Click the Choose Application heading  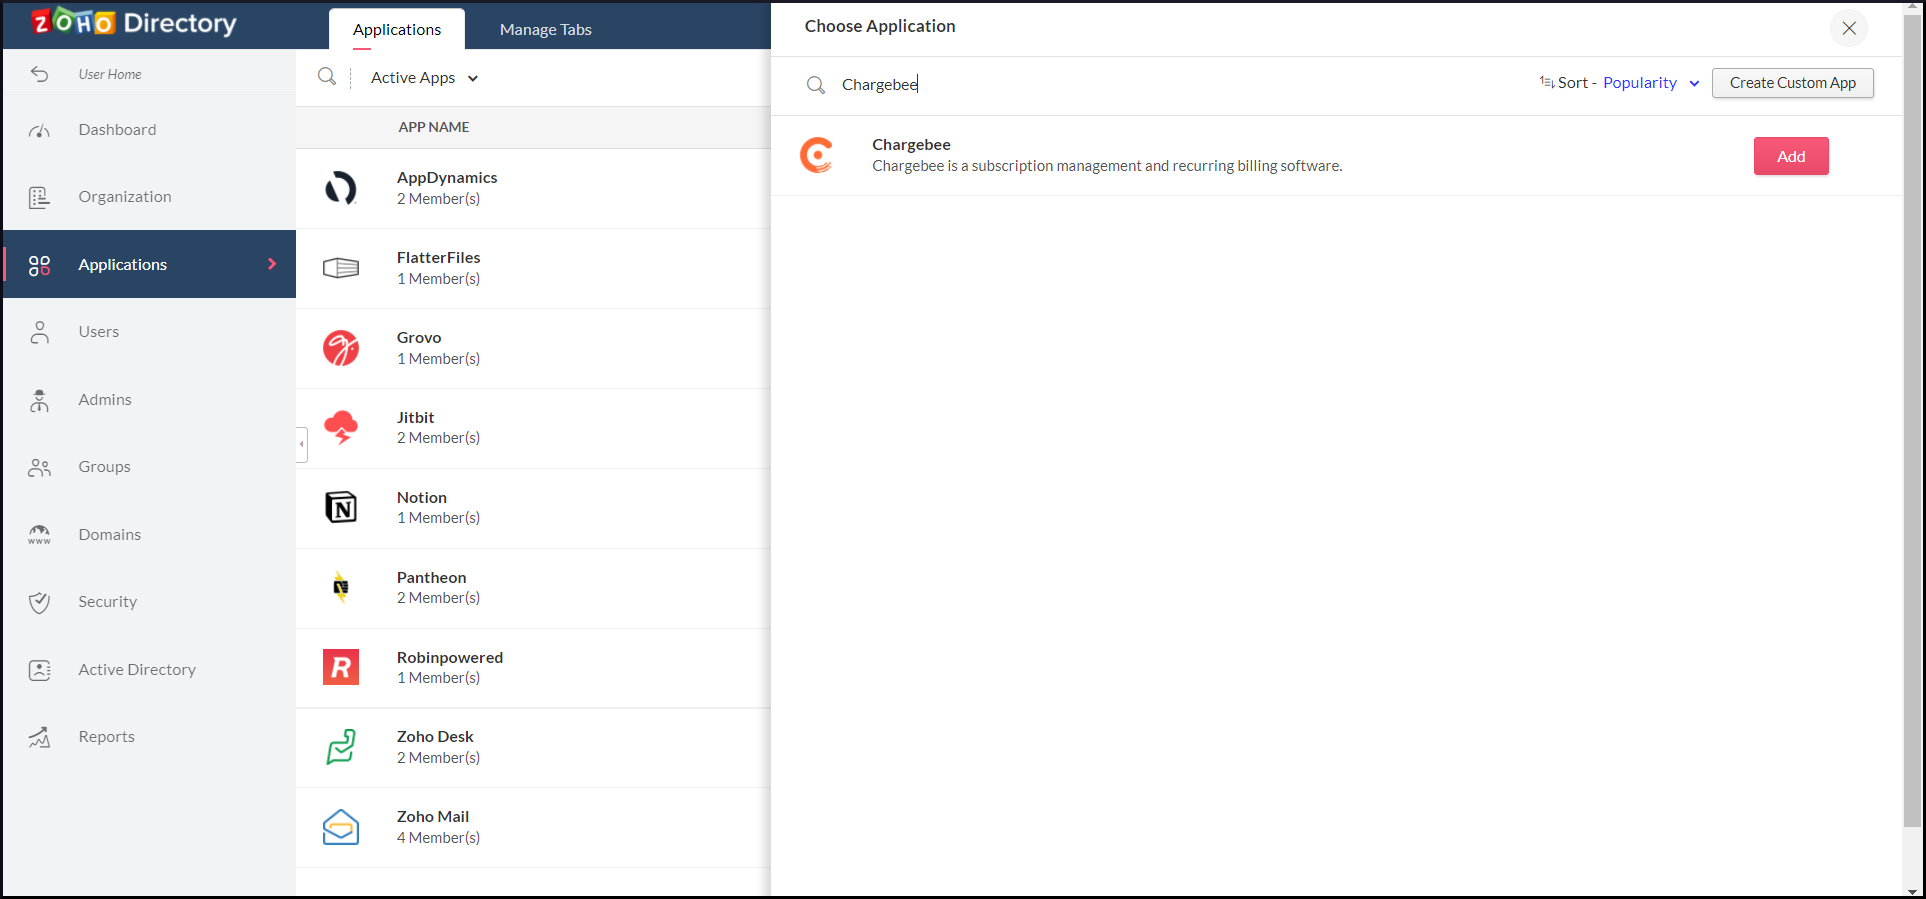(880, 26)
